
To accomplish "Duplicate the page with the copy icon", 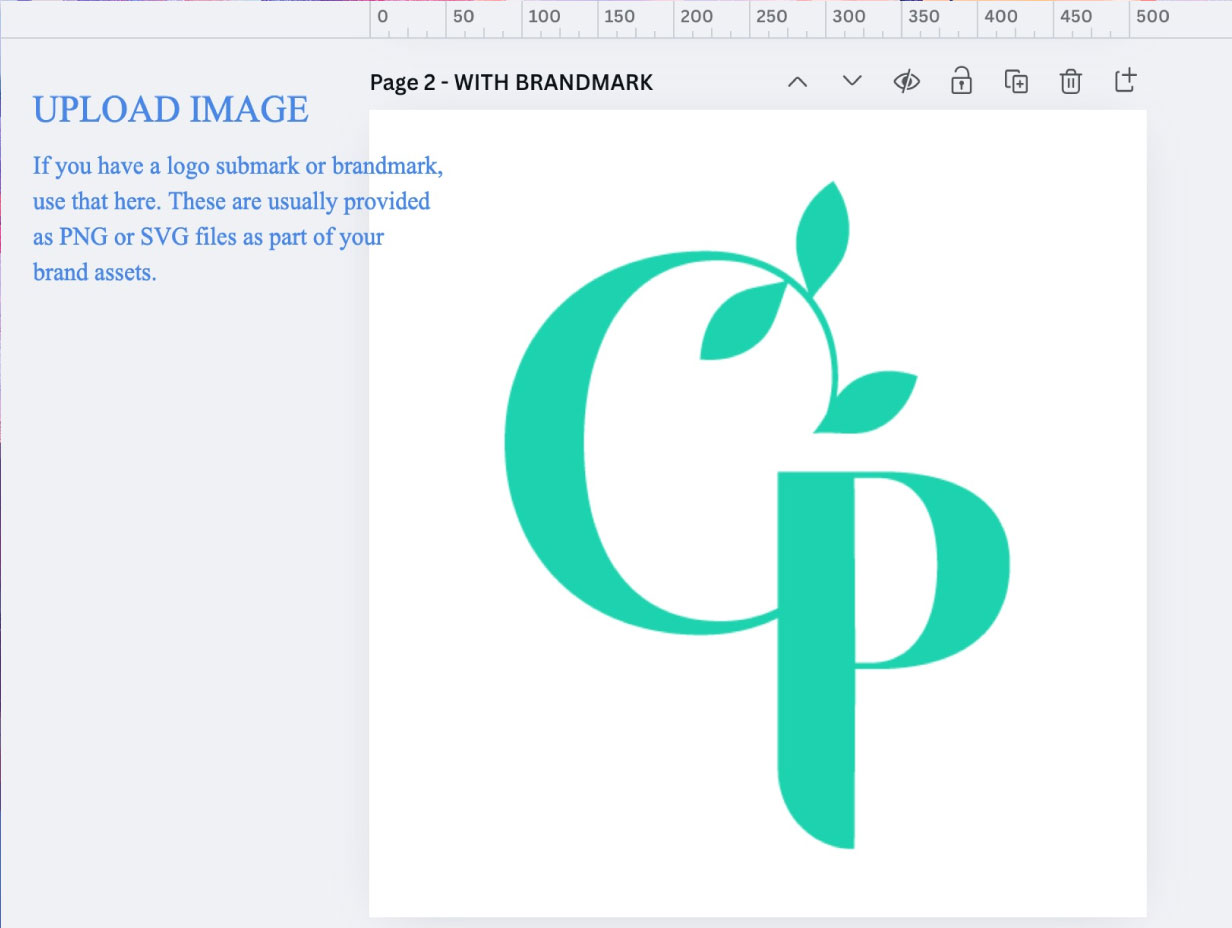I will tap(1016, 82).
